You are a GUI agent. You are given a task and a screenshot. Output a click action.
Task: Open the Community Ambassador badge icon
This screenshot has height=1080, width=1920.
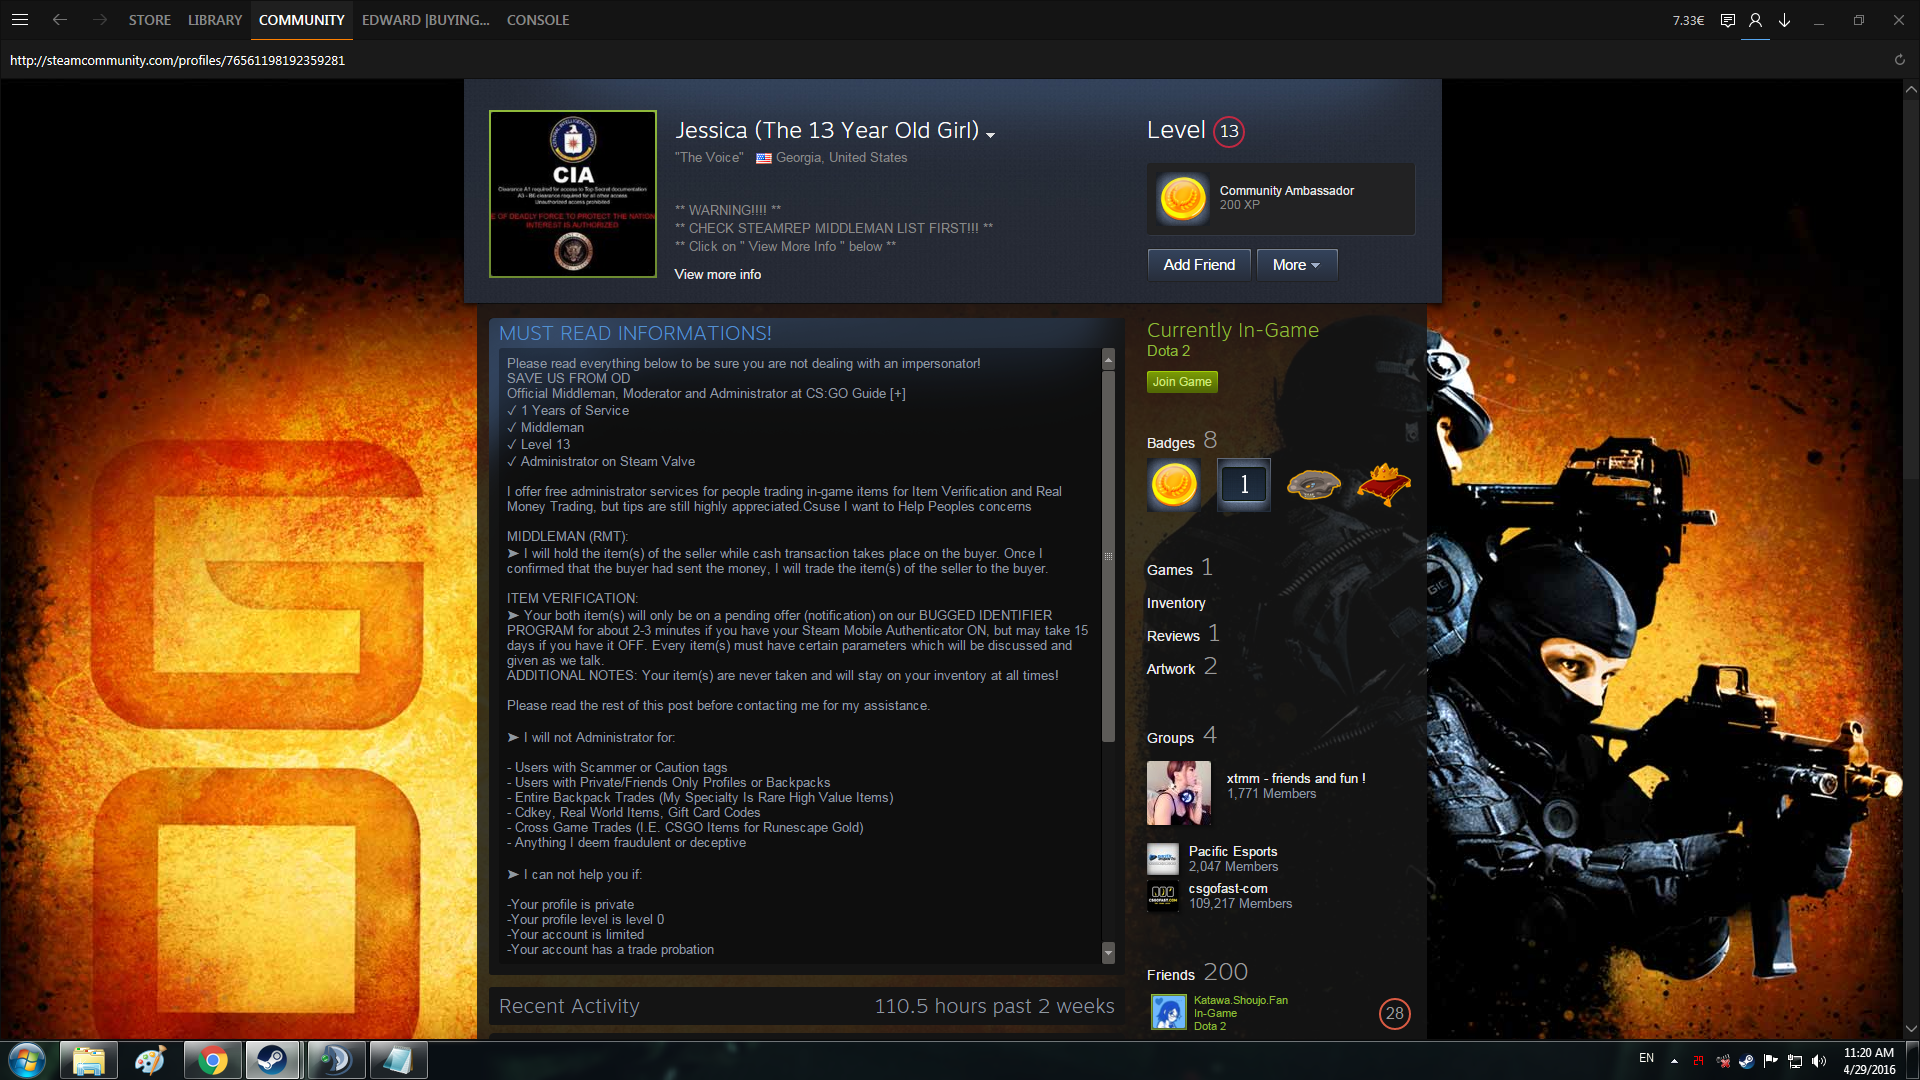tap(1182, 198)
